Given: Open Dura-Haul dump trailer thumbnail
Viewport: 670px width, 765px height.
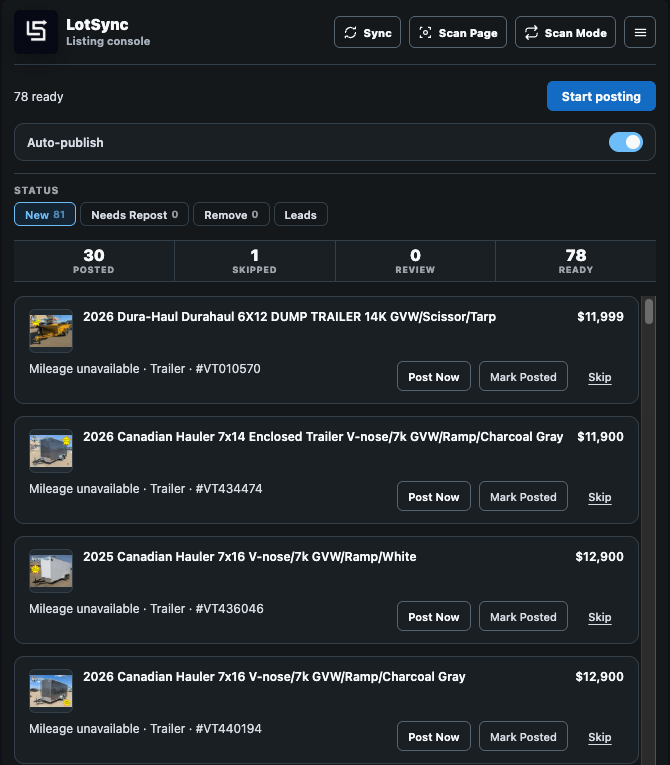Looking at the screenshot, I should 51,331.
